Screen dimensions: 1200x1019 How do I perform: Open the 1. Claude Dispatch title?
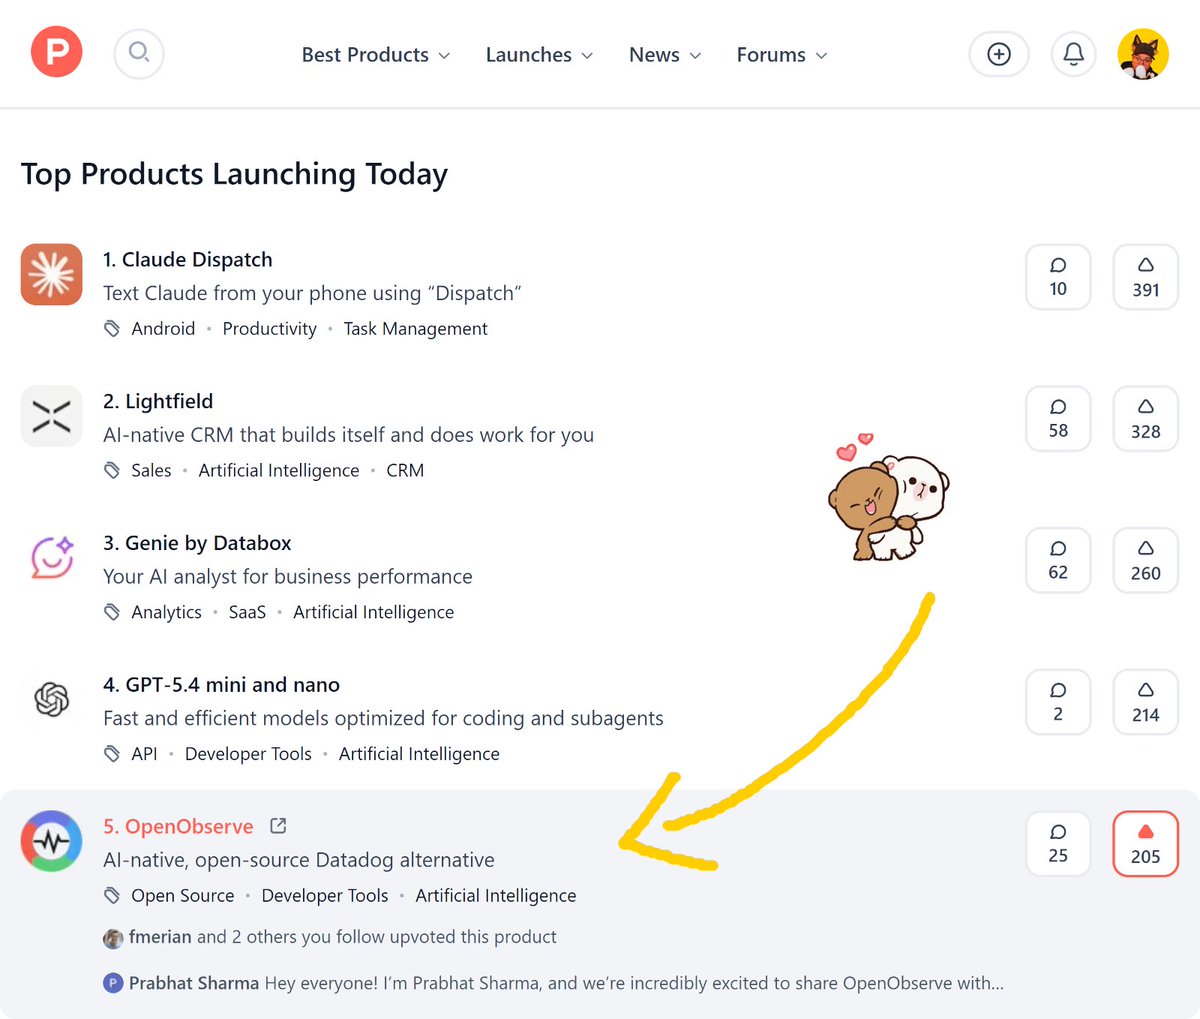point(188,259)
